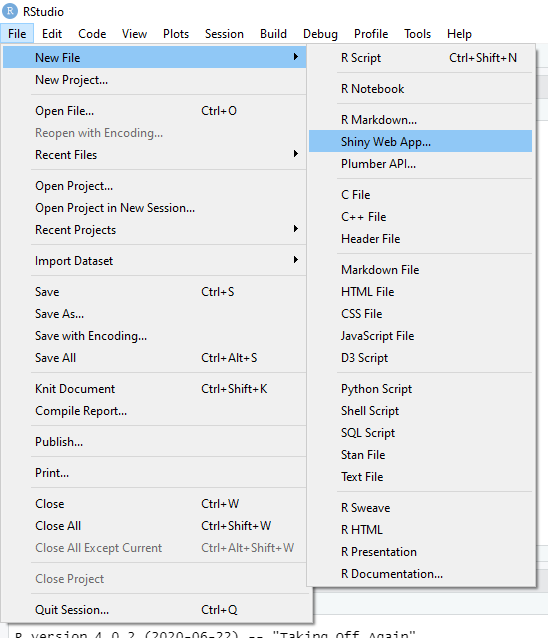Viewport: 548px width, 638px height.
Task: Expand the Import Dataset submenu arrow
Action: [x=296, y=260]
